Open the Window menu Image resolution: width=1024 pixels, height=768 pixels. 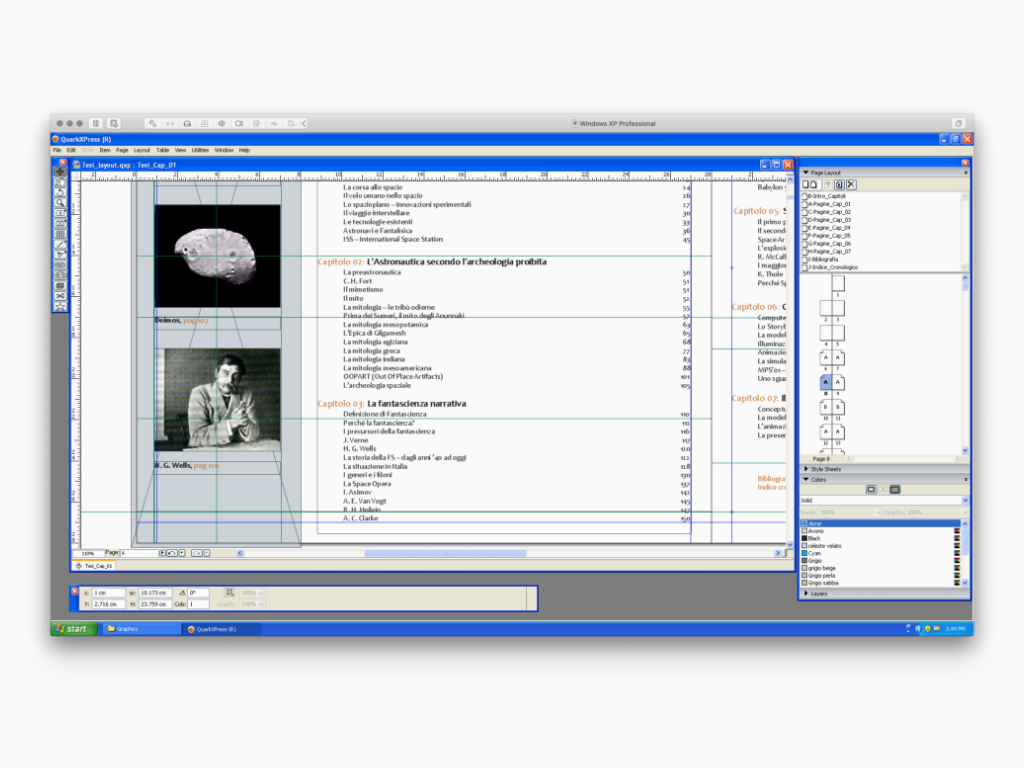(x=224, y=150)
